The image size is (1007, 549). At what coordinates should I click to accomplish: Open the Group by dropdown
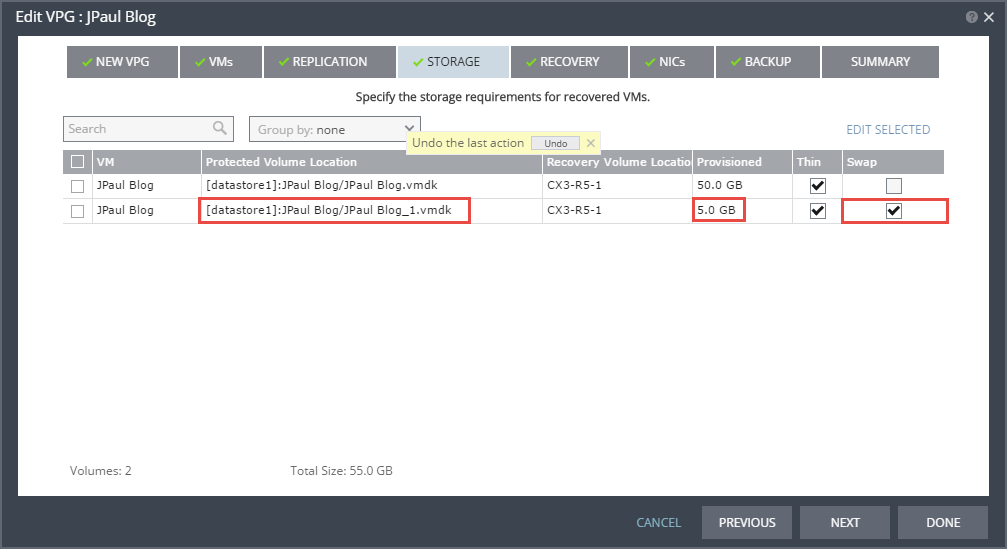(x=334, y=129)
